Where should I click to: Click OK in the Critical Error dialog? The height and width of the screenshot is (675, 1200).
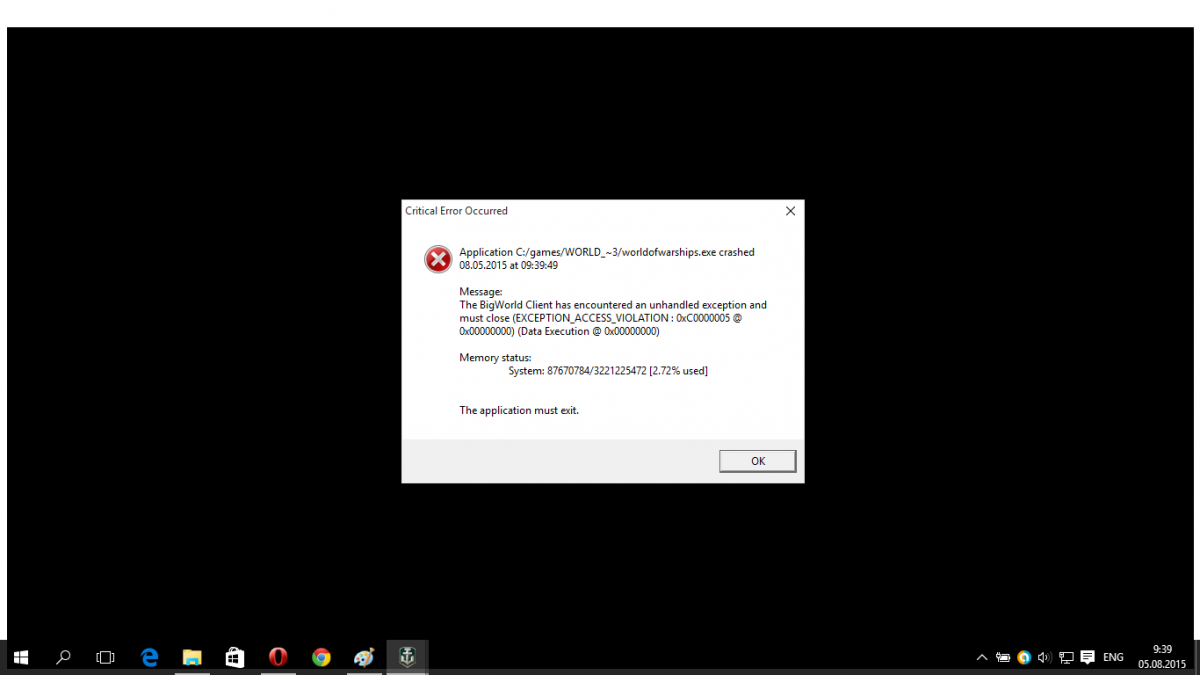(758, 461)
